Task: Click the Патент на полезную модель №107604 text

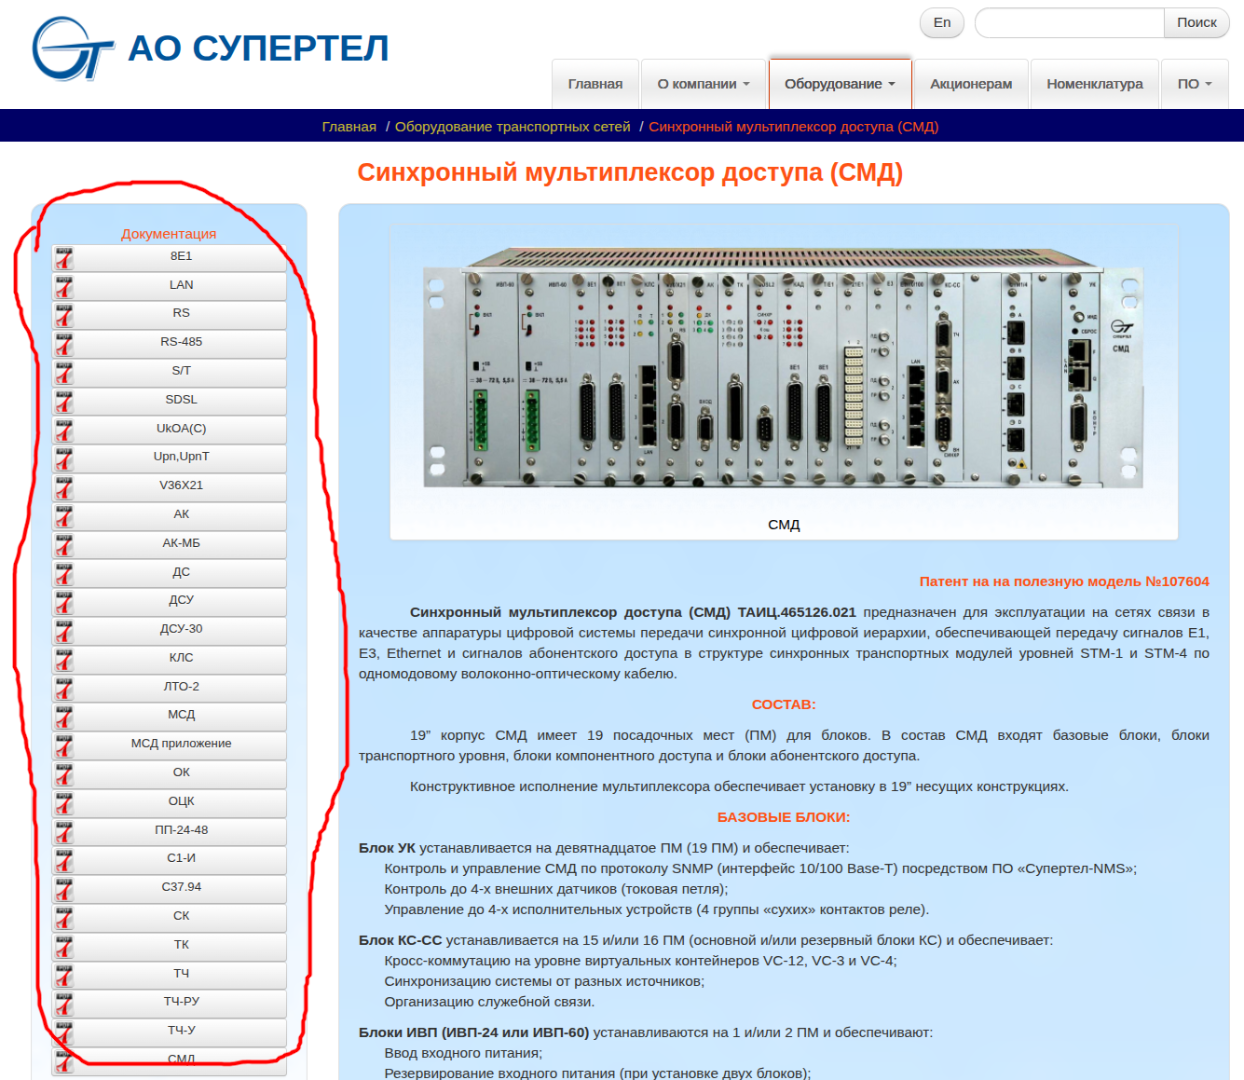Action: tap(1064, 582)
